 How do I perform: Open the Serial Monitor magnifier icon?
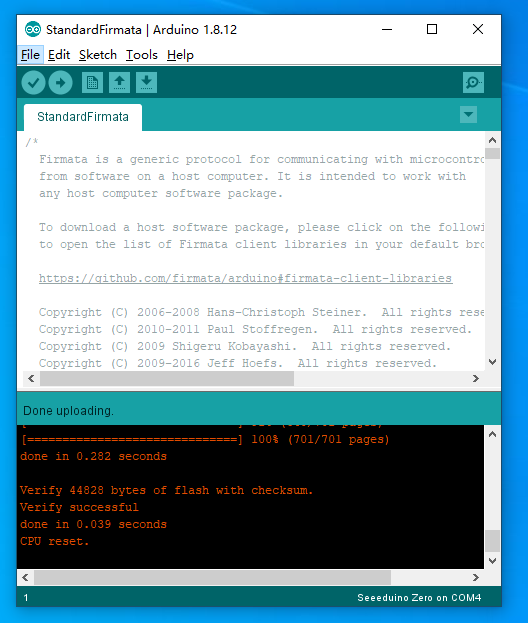473,83
